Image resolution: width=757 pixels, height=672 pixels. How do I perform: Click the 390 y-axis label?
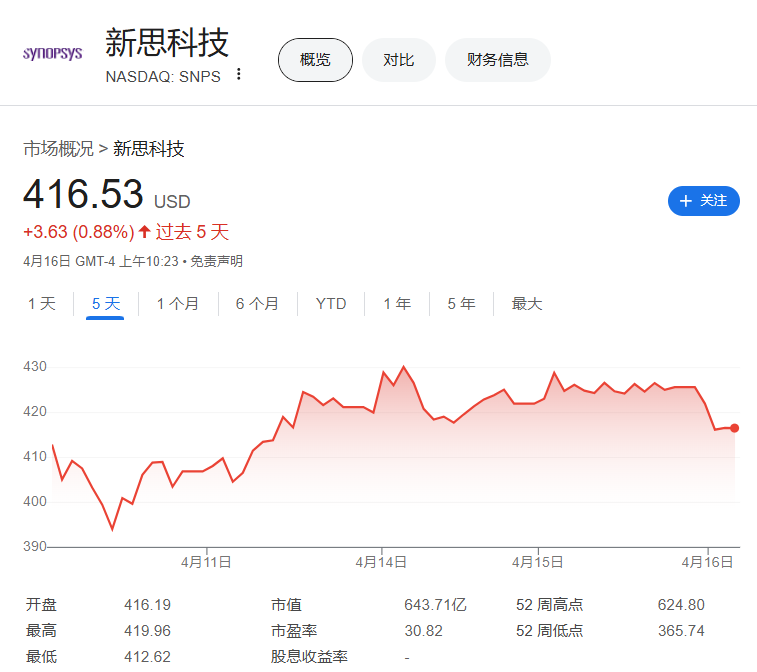click(x=35, y=546)
